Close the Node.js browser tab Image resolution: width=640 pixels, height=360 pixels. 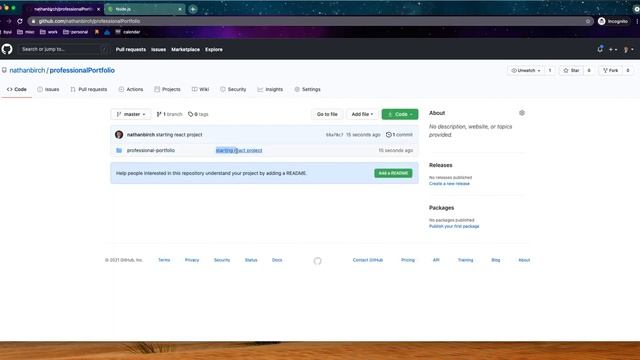(180, 9)
